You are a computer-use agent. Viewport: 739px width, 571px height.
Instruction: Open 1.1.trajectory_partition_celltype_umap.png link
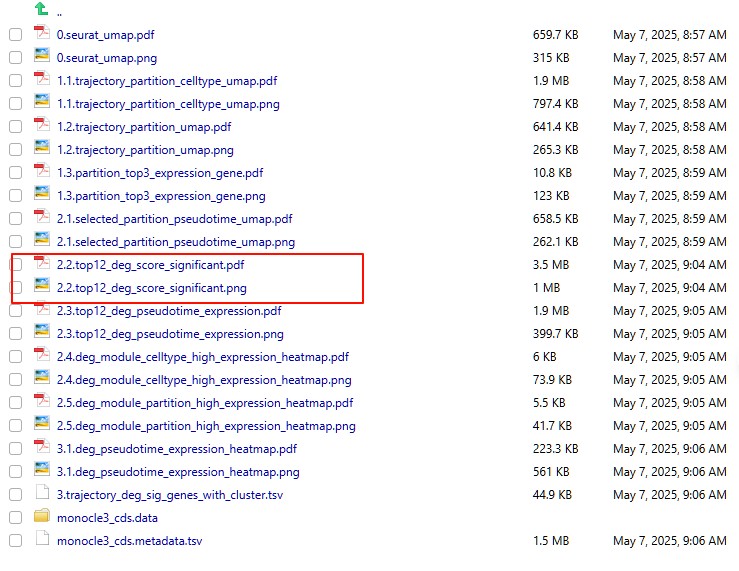[168, 104]
